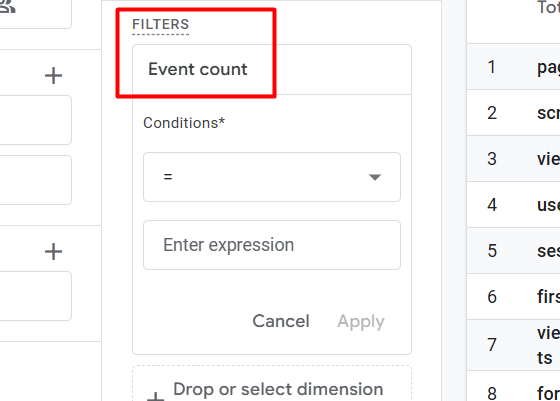This screenshot has height=401, width=560.
Task: Click the FILTERS section label
Action: tap(161, 24)
